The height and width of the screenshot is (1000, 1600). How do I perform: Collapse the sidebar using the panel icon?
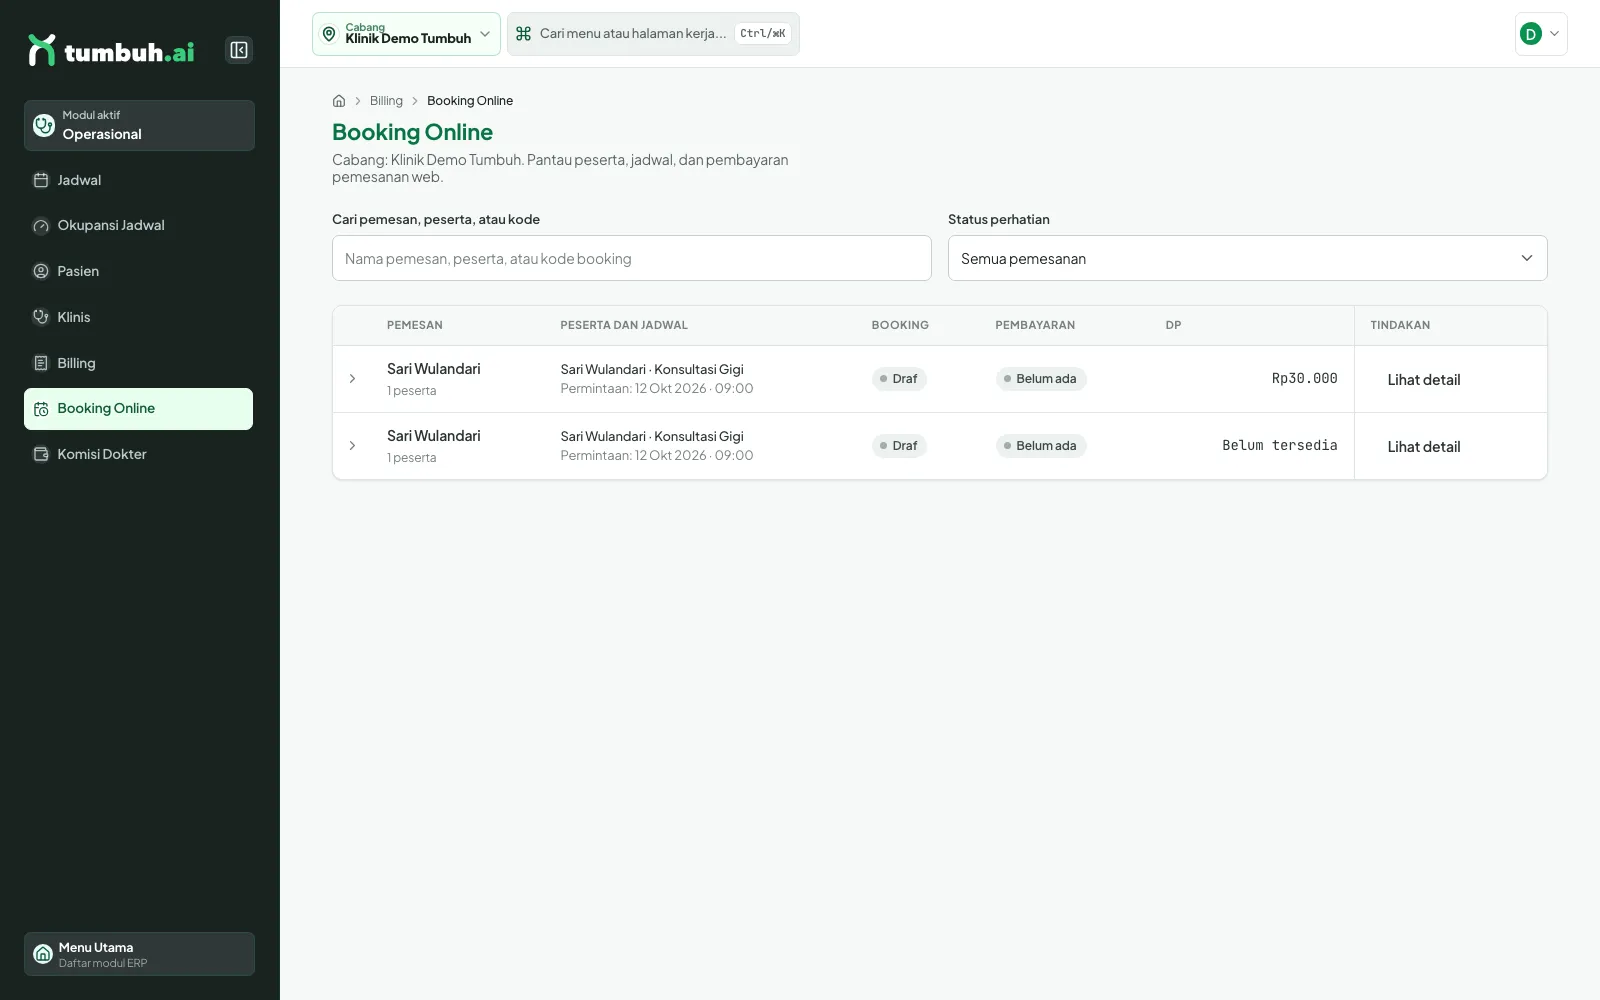tap(239, 50)
